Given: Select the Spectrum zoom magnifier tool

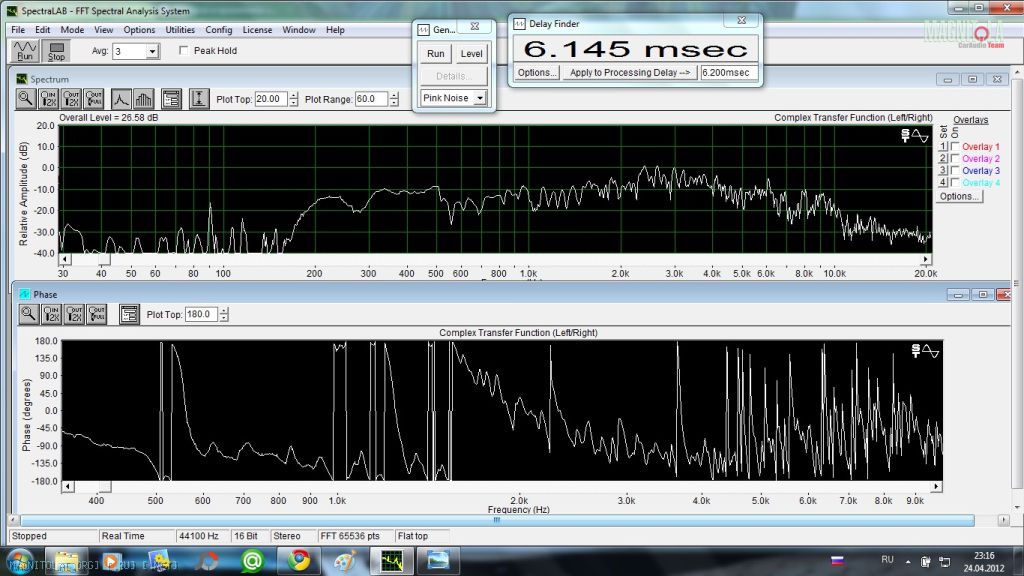Looking at the screenshot, I should pyautogui.click(x=25, y=99).
